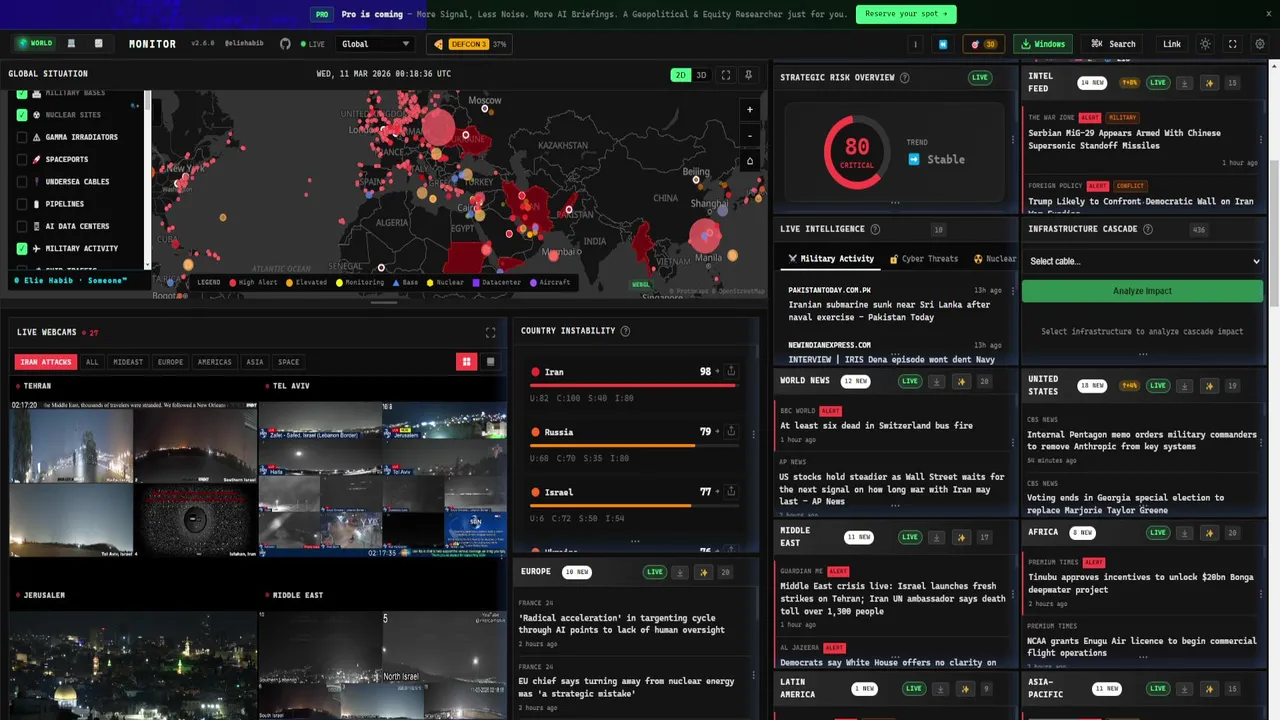
Task: Summarize World News with sparkle icon
Action: pos(961,381)
